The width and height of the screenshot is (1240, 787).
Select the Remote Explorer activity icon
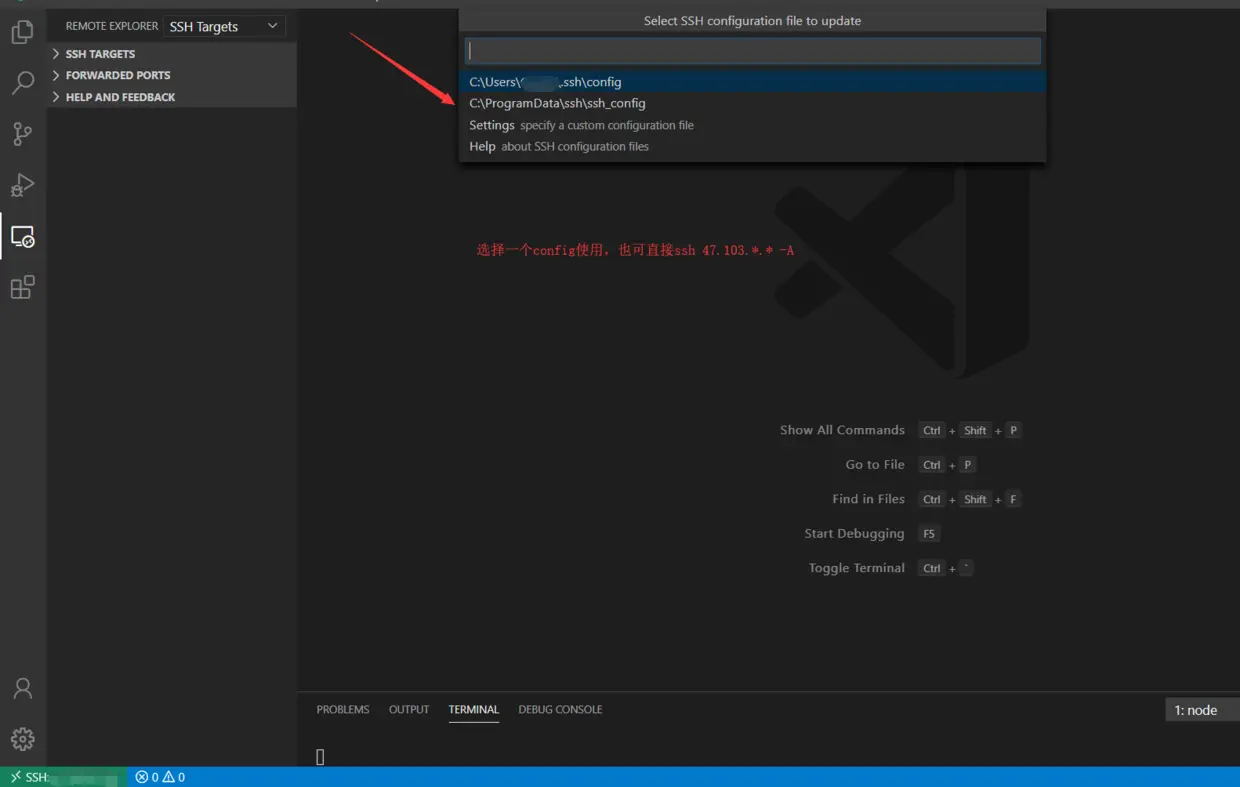[22, 237]
